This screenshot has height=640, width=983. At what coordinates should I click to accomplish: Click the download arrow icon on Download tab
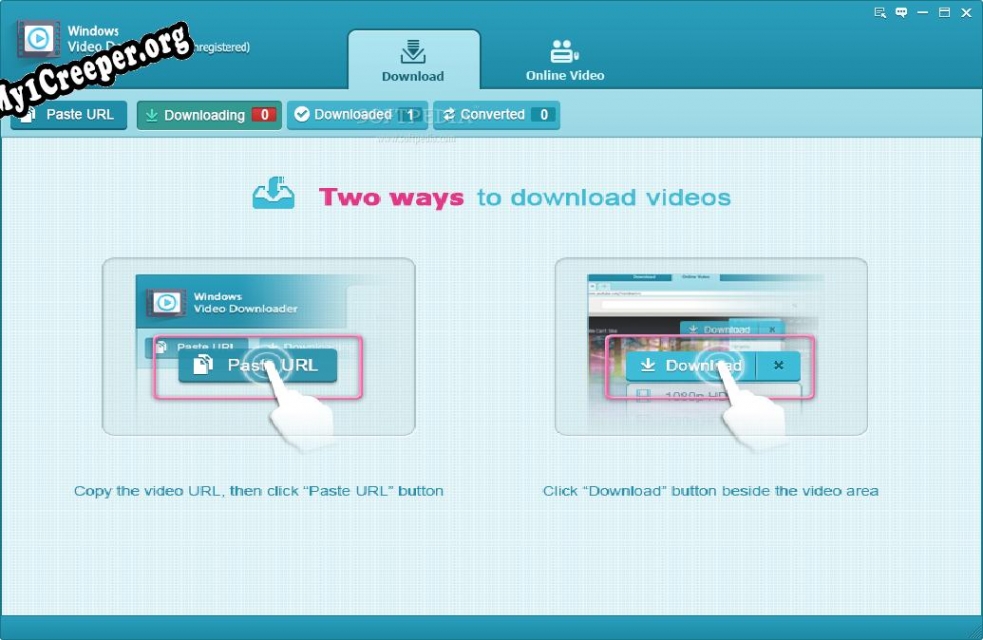pyautogui.click(x=413, y=52)
